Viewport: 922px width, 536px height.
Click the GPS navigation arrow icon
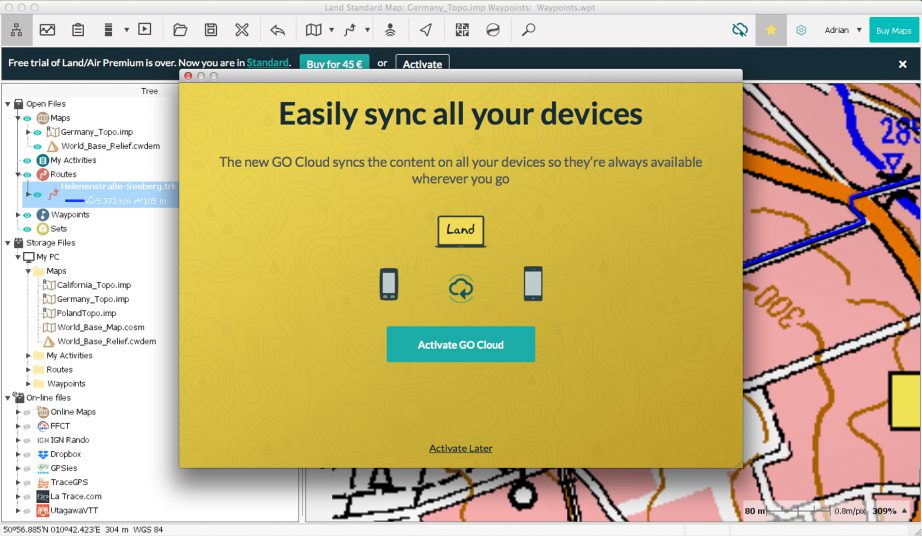coord(426,30)
